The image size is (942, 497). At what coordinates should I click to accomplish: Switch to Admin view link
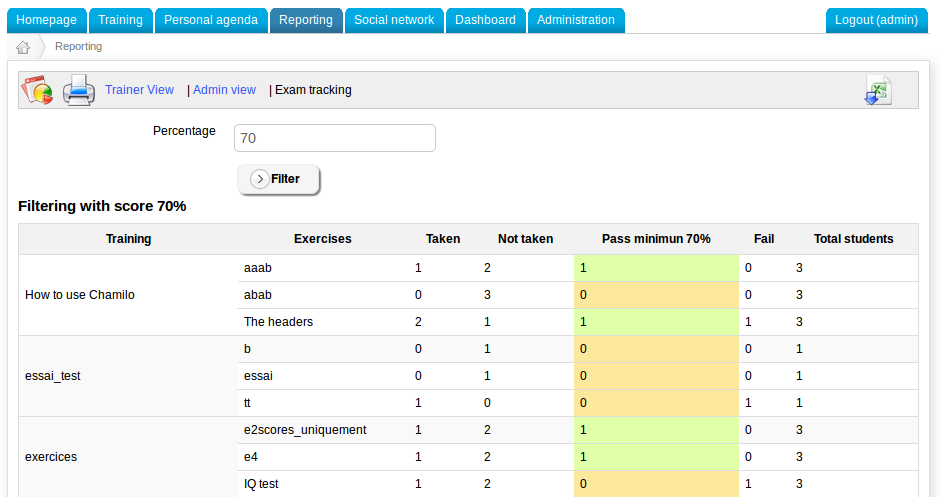224,90
